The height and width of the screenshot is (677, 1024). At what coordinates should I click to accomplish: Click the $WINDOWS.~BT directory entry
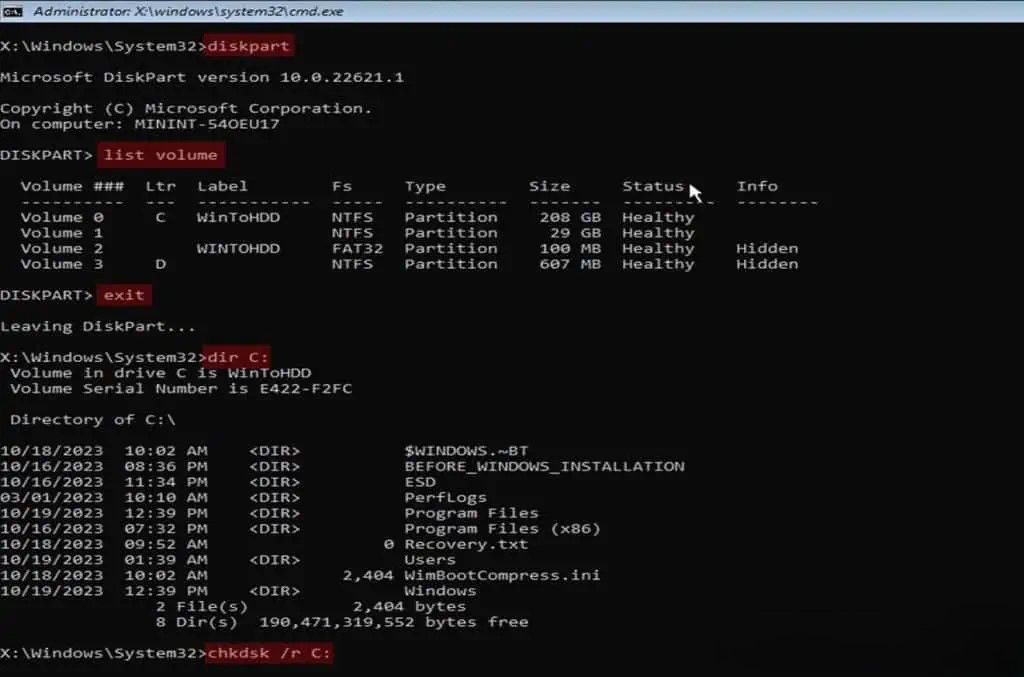(466, 450)
